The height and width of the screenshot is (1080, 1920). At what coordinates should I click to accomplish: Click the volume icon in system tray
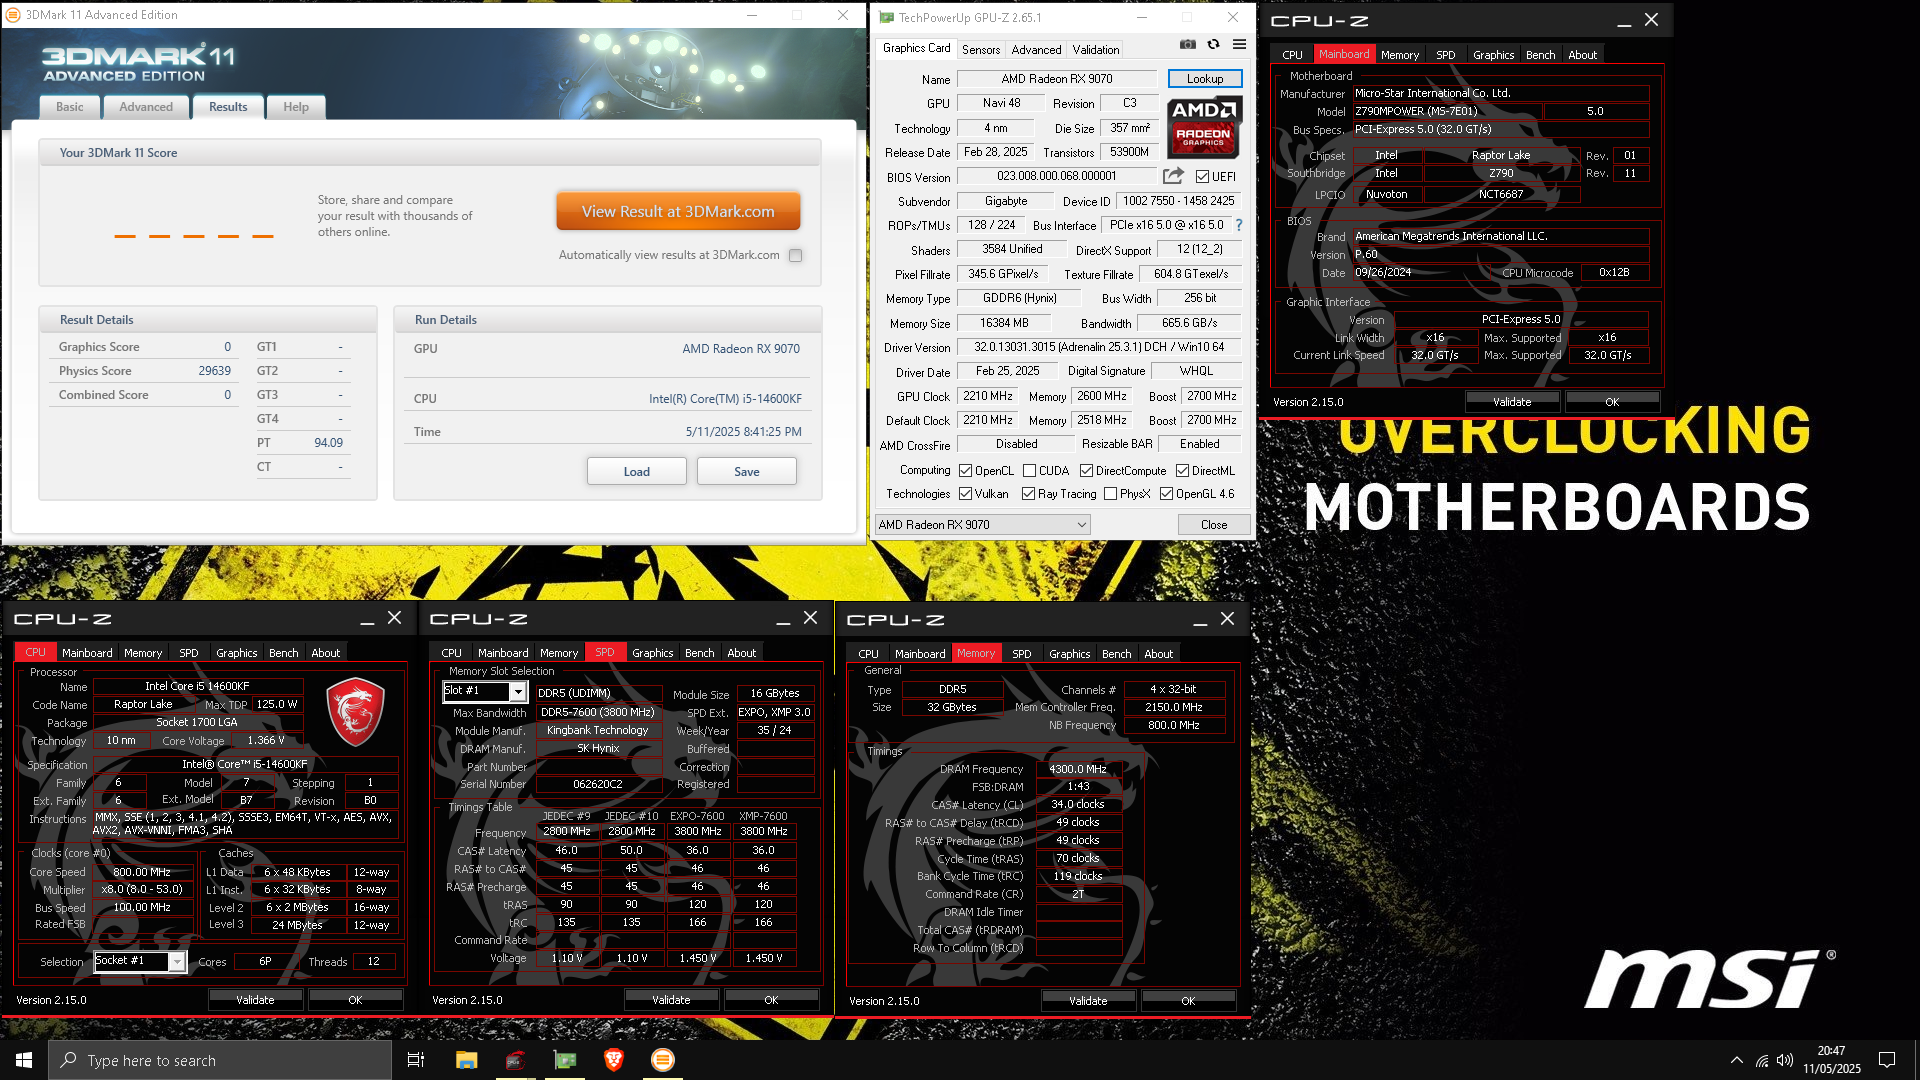tap(1785, 1060)
